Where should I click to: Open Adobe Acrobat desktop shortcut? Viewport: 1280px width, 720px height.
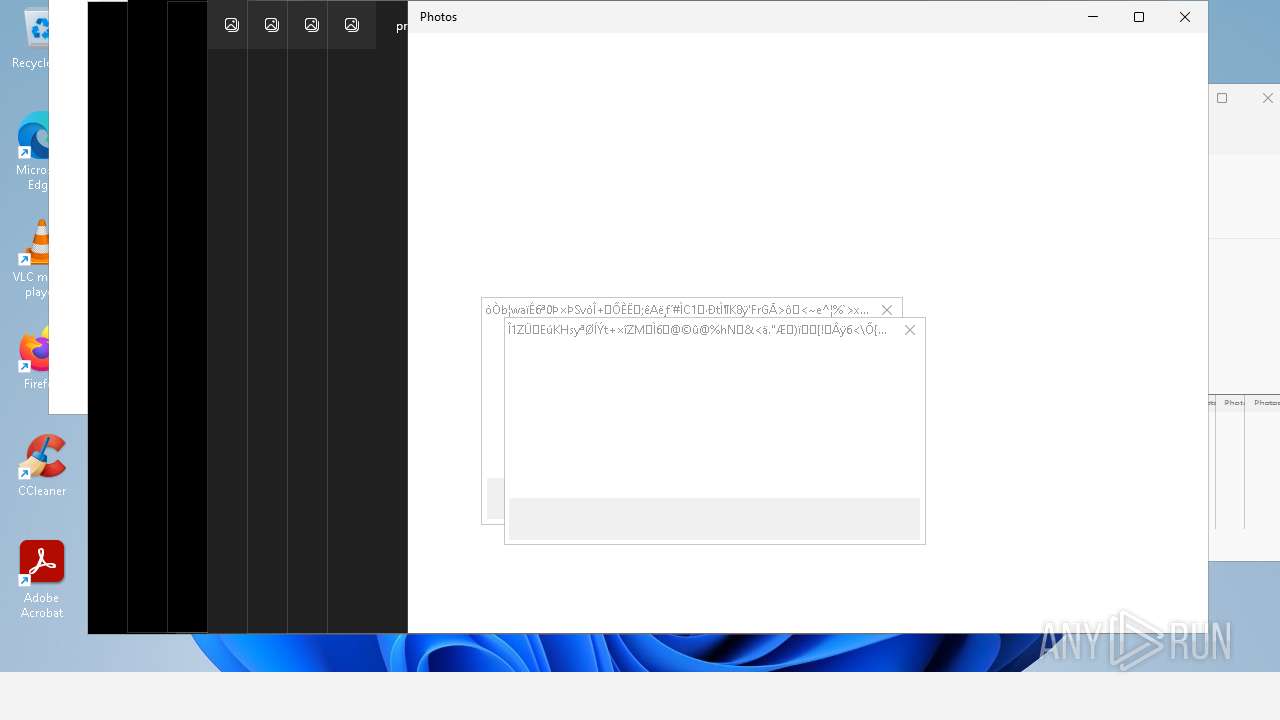pyautogui.click(x=42, y=580)
